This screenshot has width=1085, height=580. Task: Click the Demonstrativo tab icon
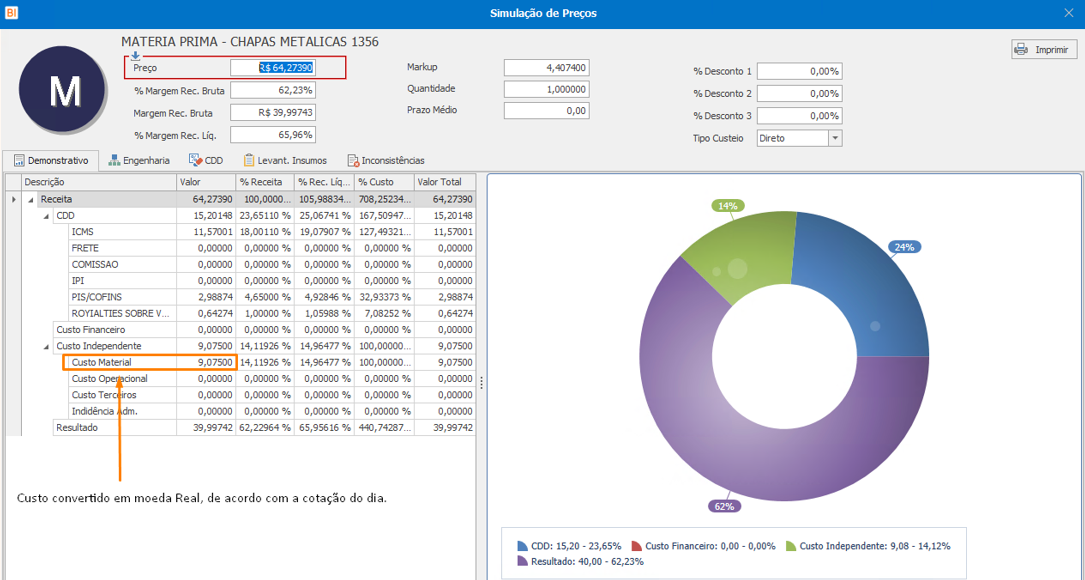[19, 161]
